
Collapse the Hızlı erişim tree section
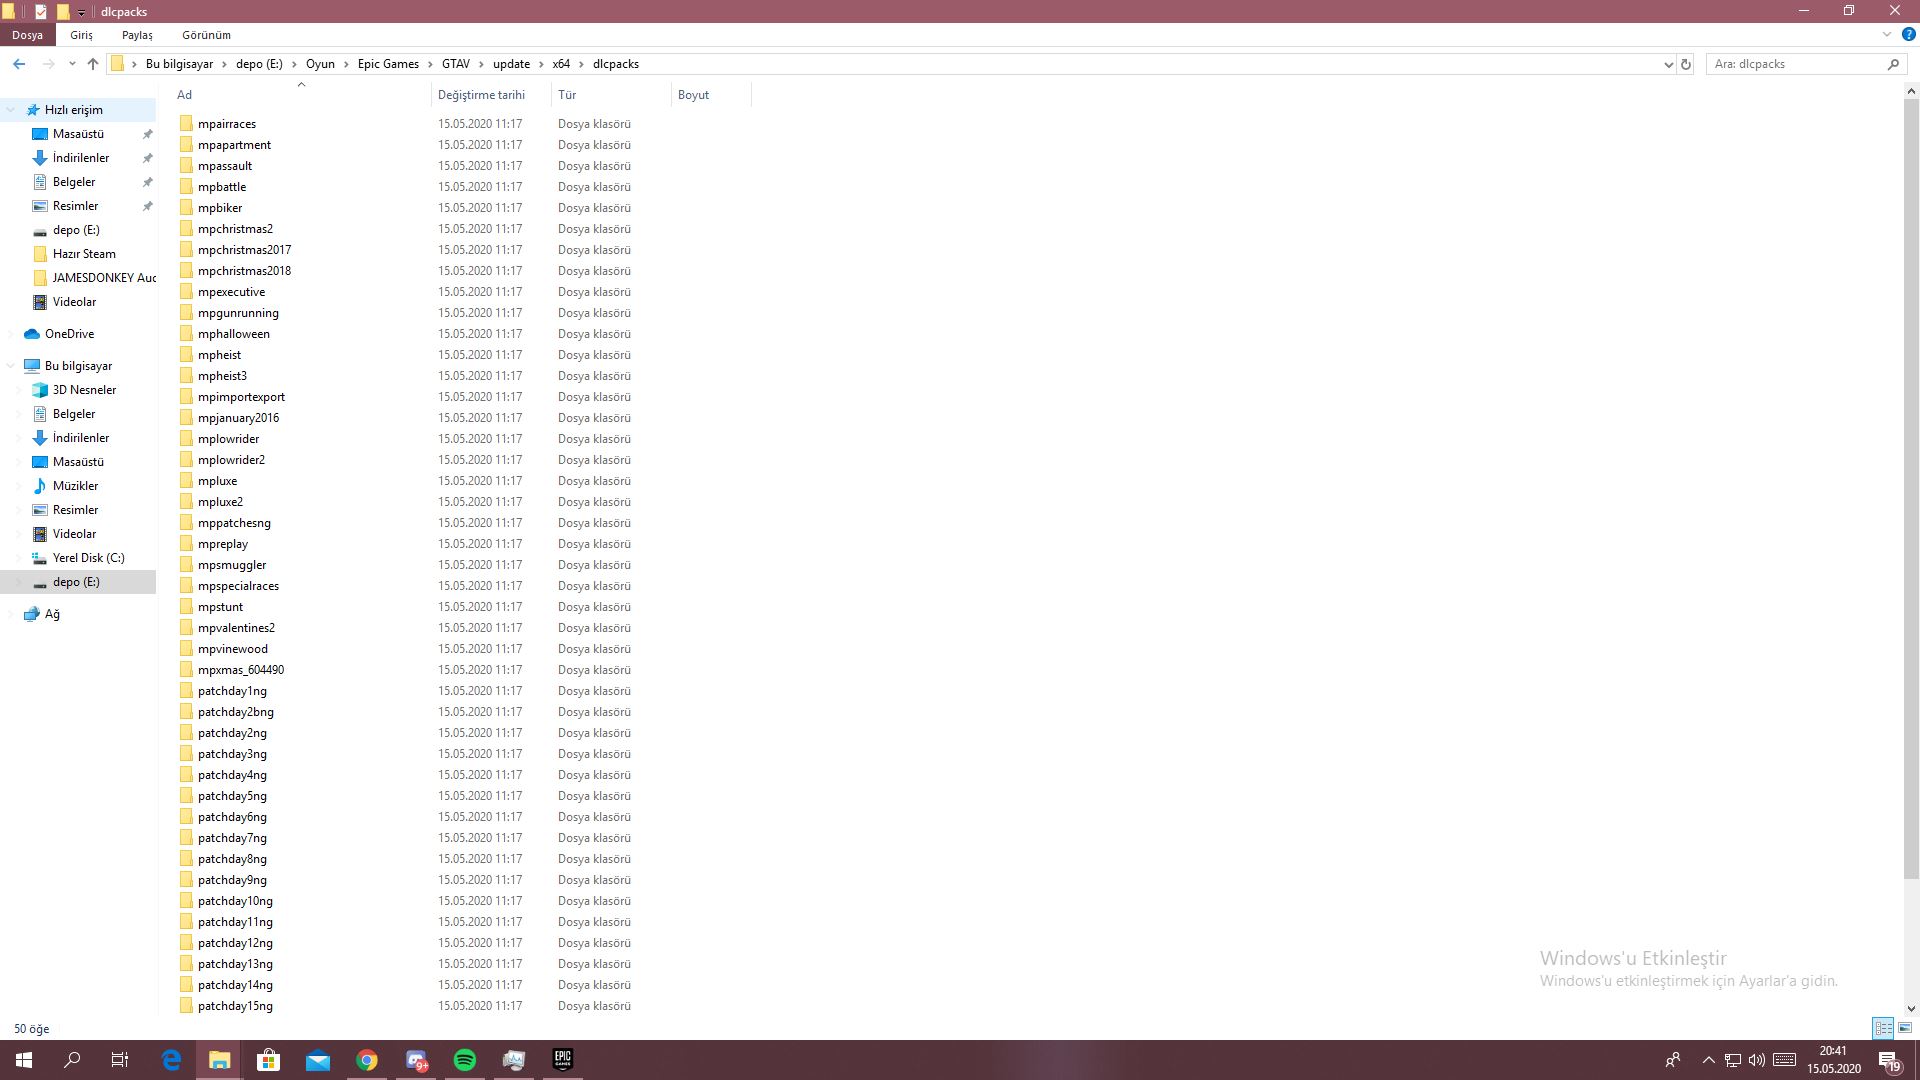pyautogui.click(x=10, y=110)
